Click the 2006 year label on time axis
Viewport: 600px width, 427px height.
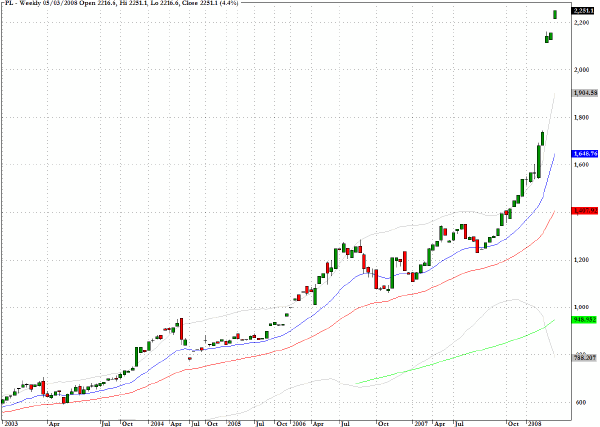(299, 424)
